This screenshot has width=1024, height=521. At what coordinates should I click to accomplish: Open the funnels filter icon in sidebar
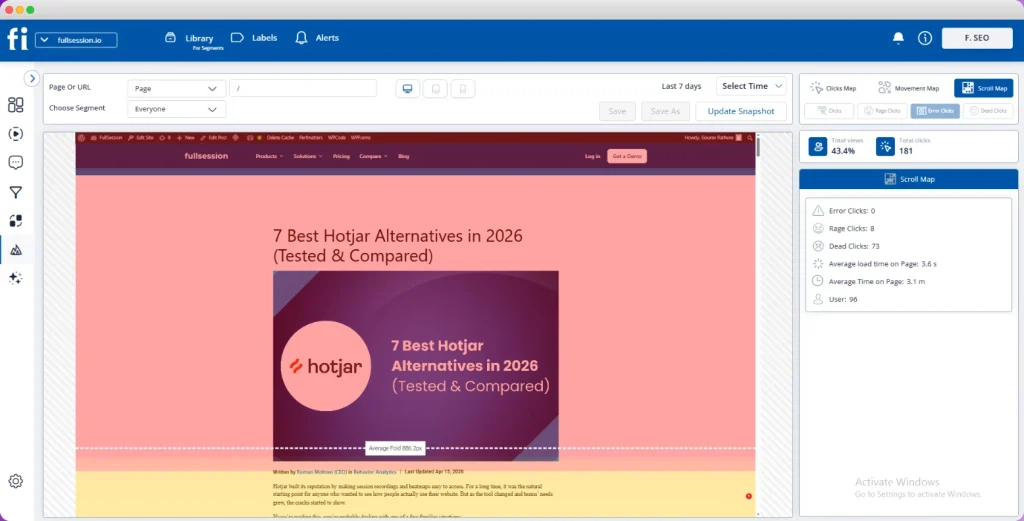click(16, 192)
